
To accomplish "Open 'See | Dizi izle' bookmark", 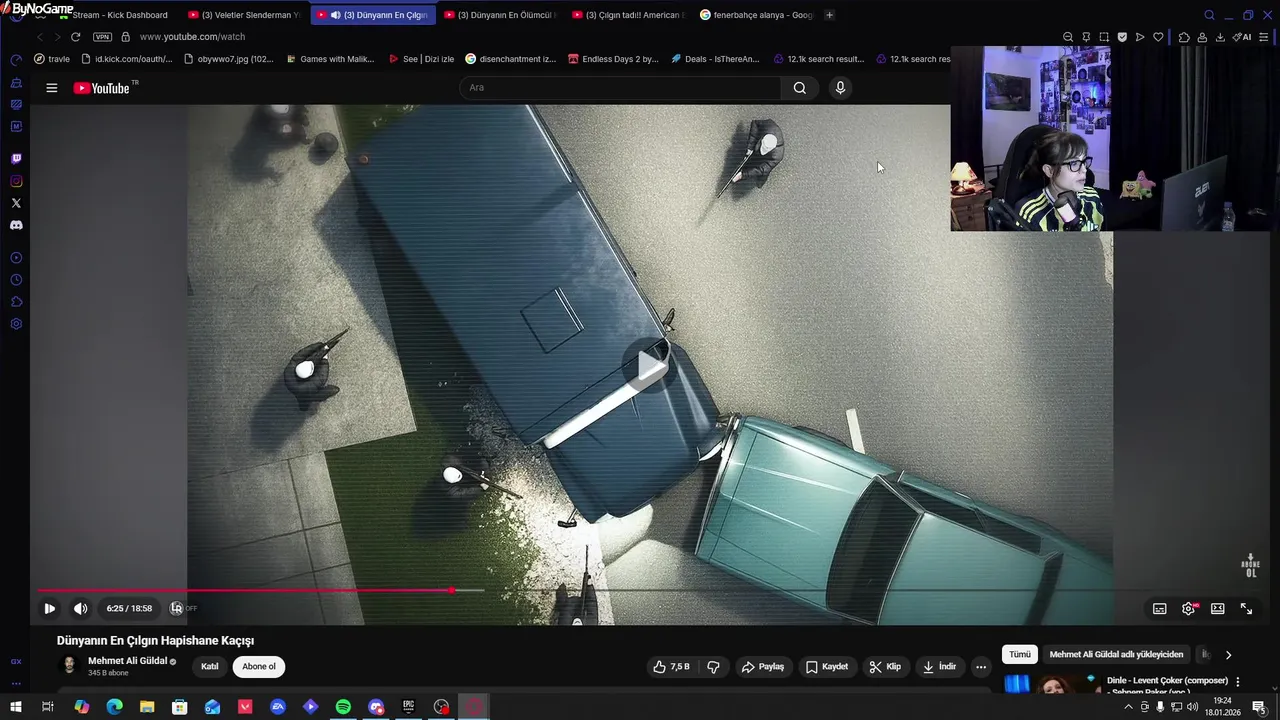I will [421, 59].
